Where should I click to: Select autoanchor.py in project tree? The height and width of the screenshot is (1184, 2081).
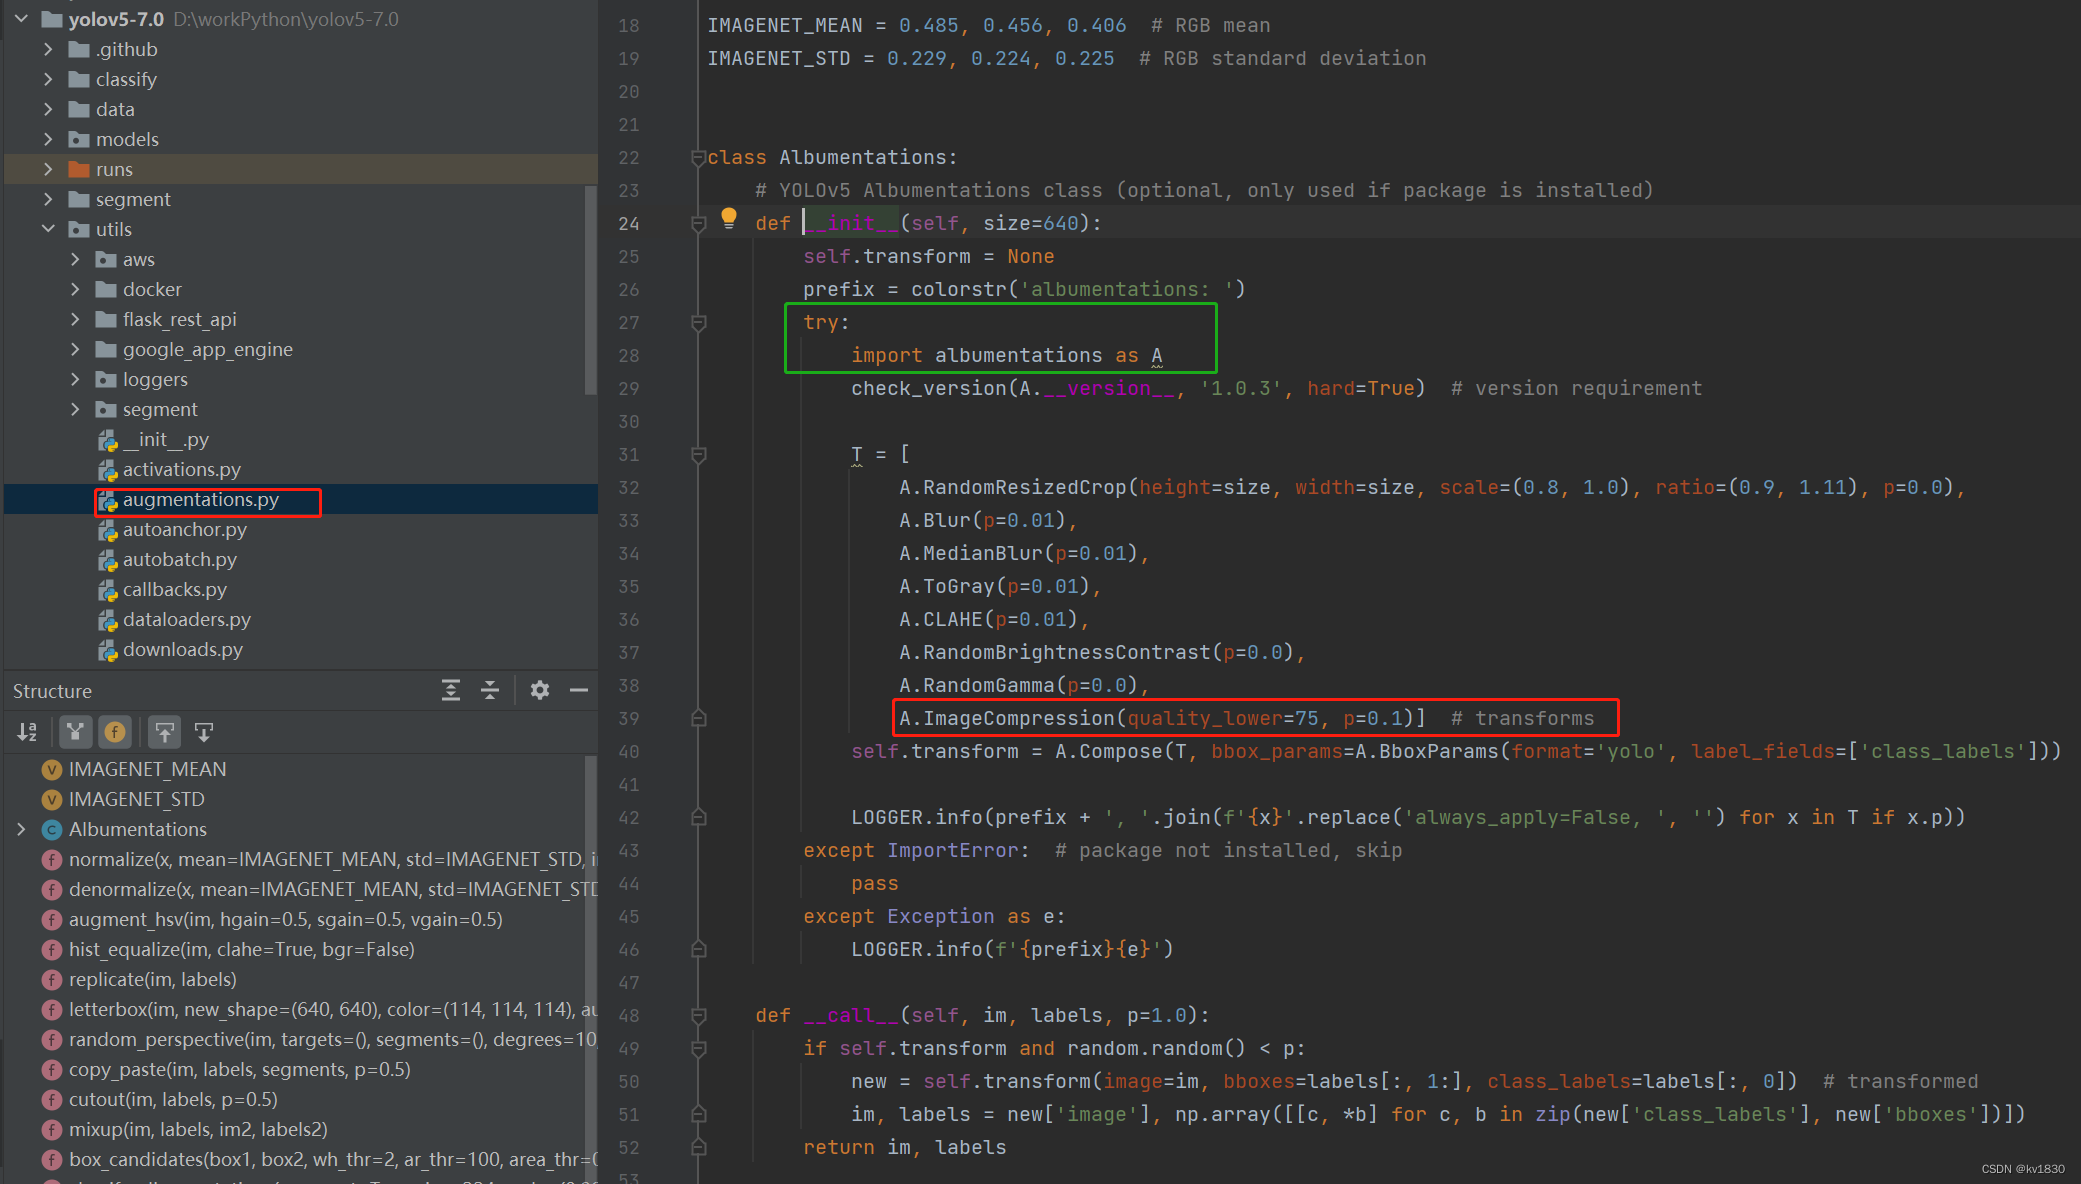pos(184,529)
